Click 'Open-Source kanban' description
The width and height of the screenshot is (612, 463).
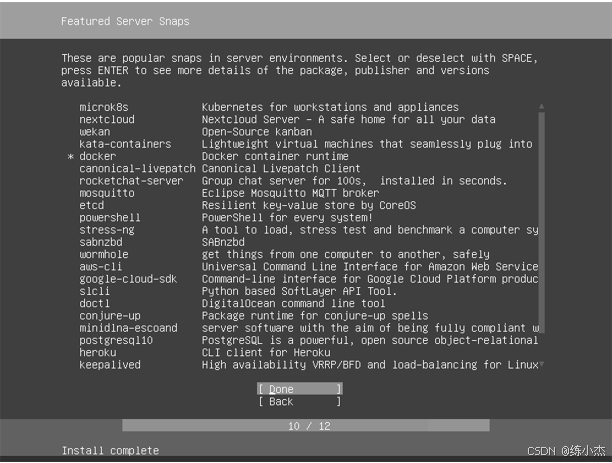pos(257,132)
